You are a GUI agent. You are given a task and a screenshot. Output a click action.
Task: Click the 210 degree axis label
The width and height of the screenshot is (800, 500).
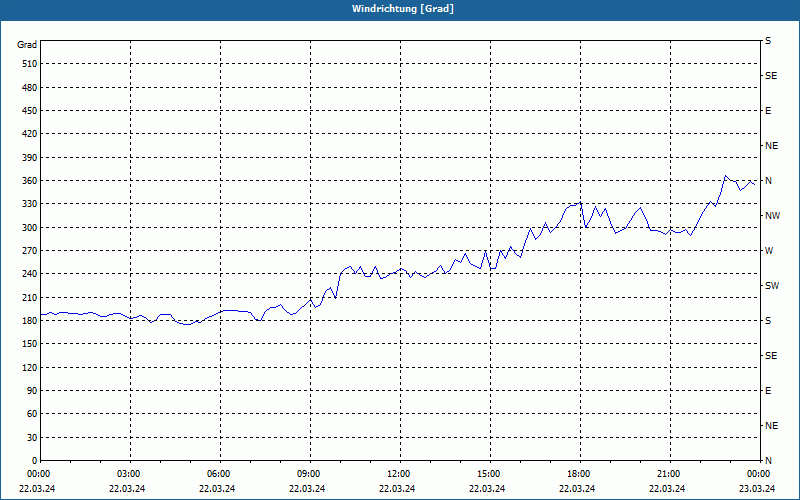point(30,297)
